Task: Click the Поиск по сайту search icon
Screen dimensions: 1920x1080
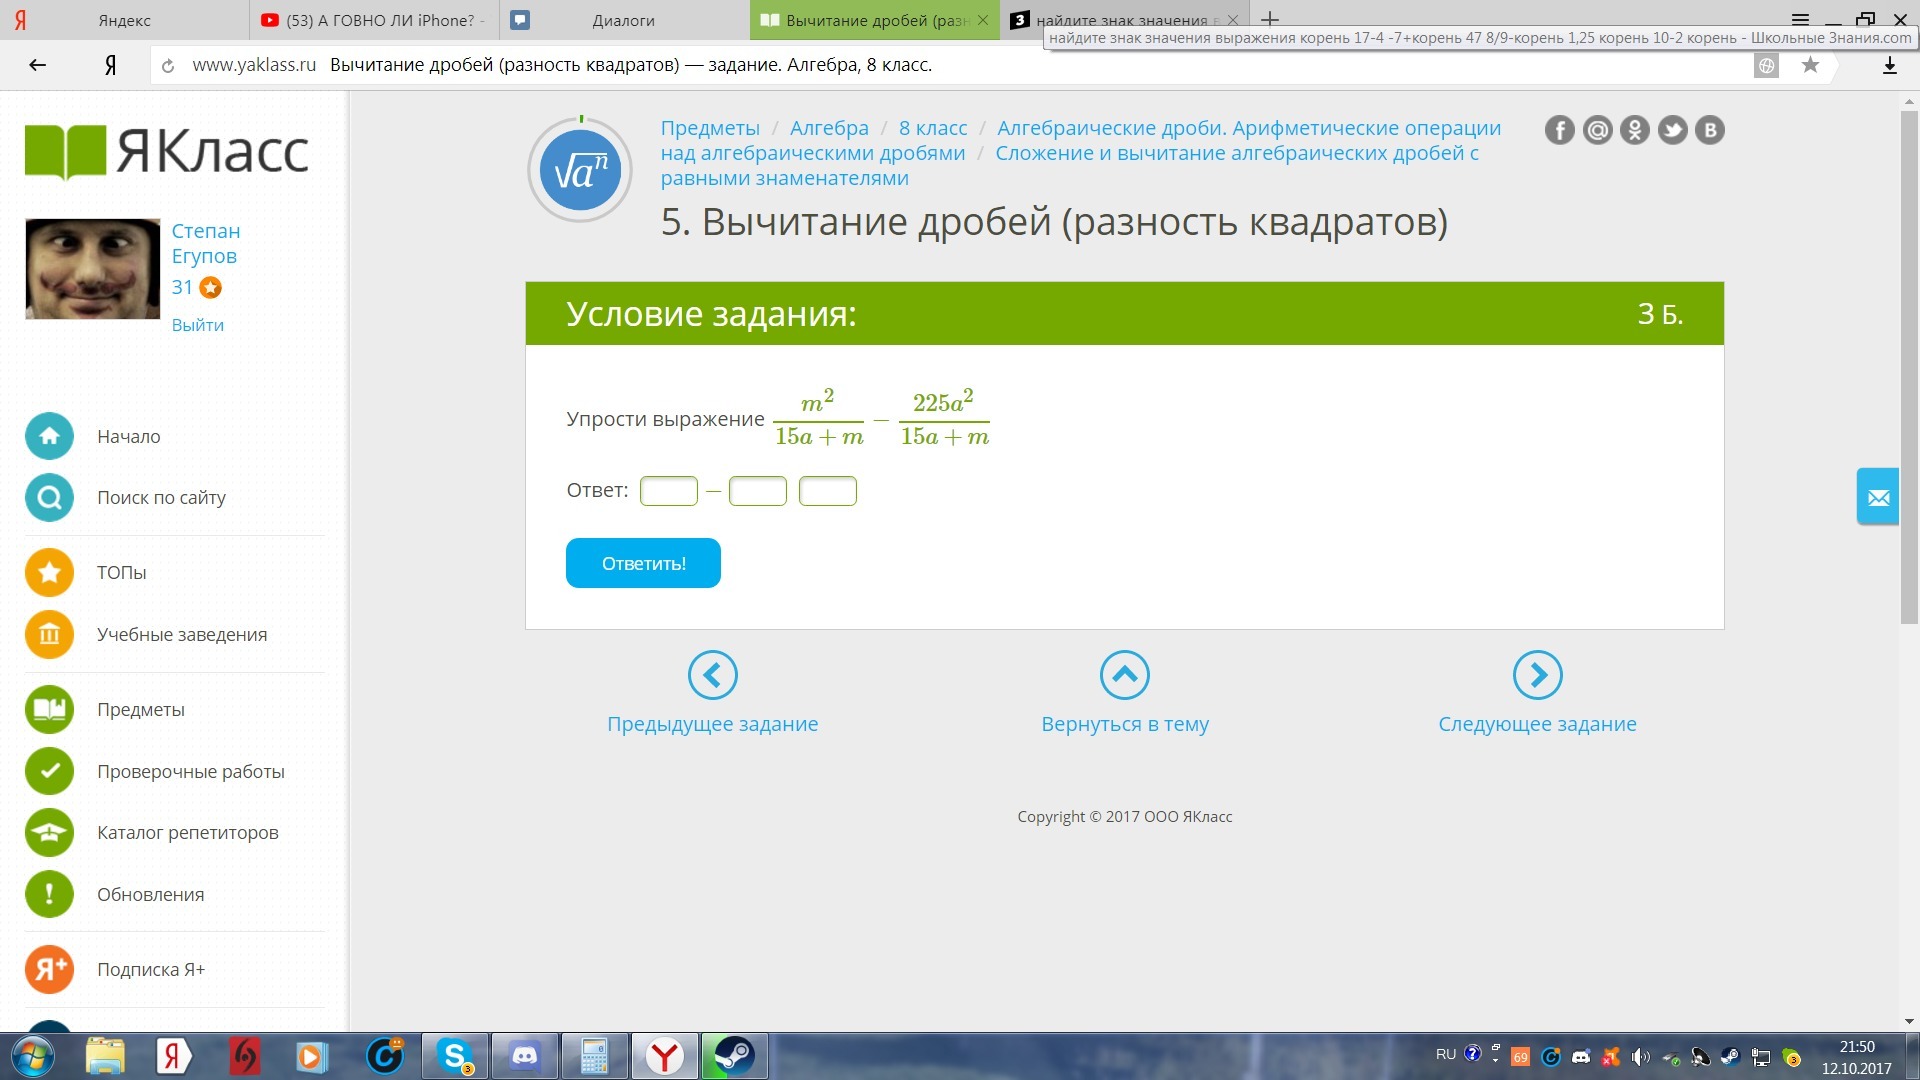Action: click(49, 497)
